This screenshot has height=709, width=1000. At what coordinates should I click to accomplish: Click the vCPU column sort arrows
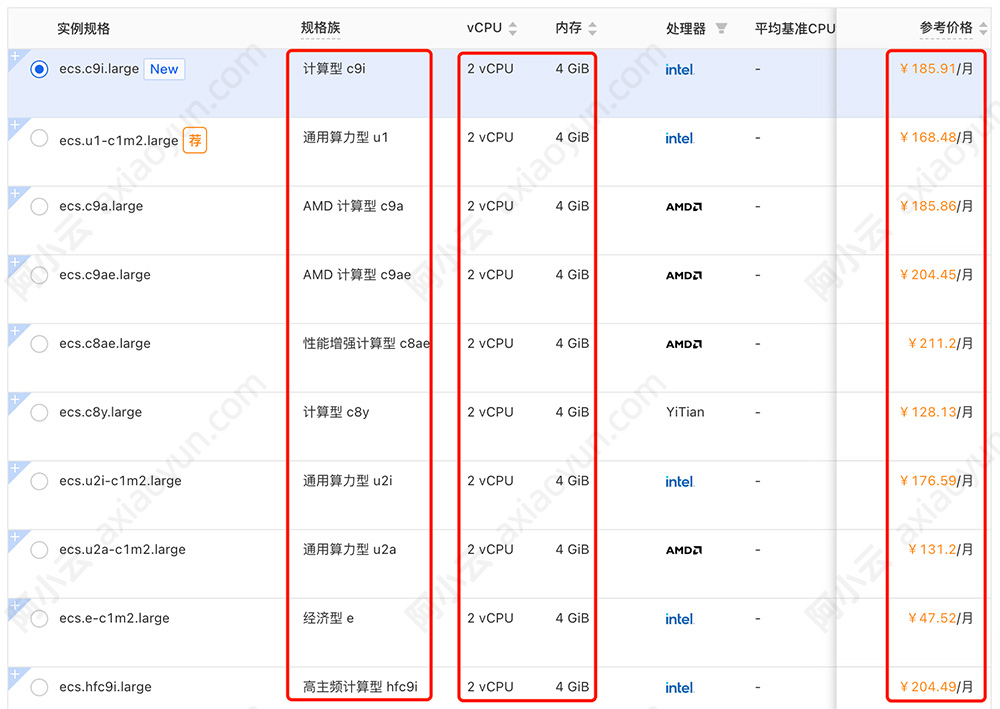[x=514, y=28]
